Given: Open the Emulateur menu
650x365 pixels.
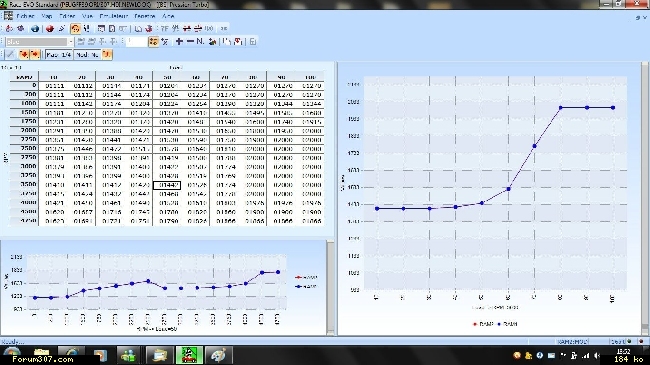Looking at the screenshot, I should coord(114,16).
